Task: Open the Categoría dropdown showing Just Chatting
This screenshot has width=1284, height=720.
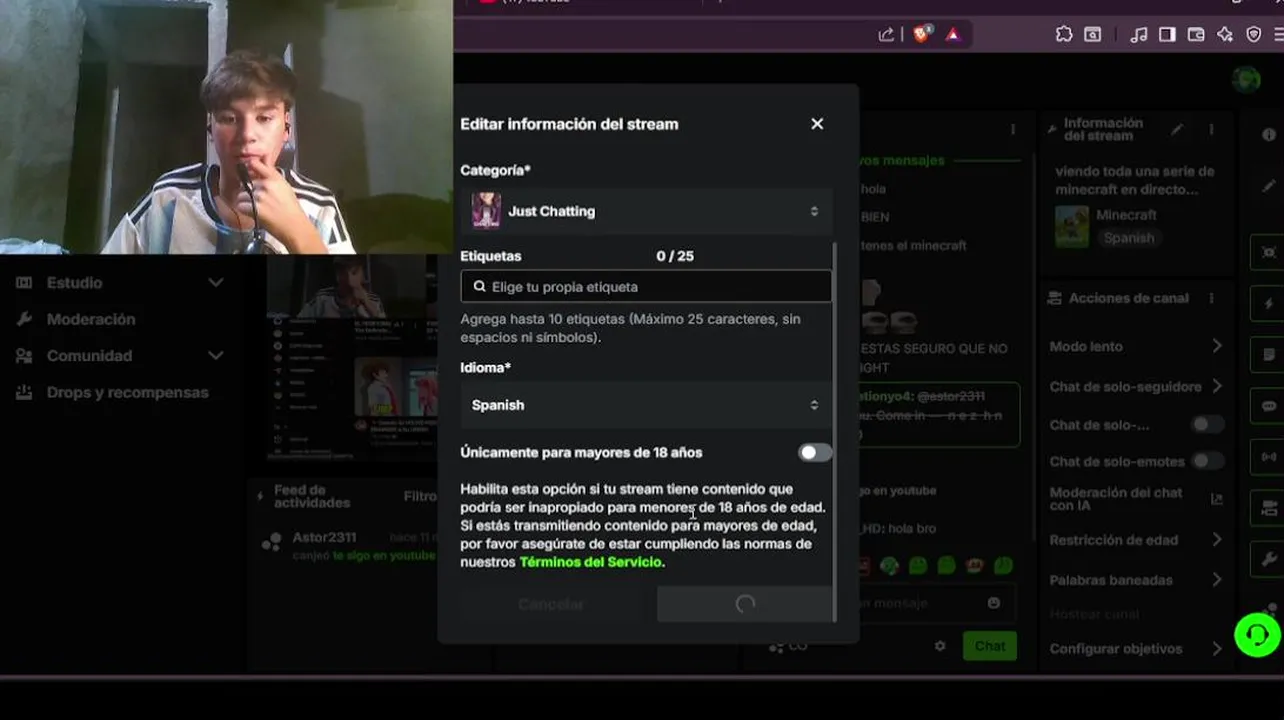Action: point(646,211)
